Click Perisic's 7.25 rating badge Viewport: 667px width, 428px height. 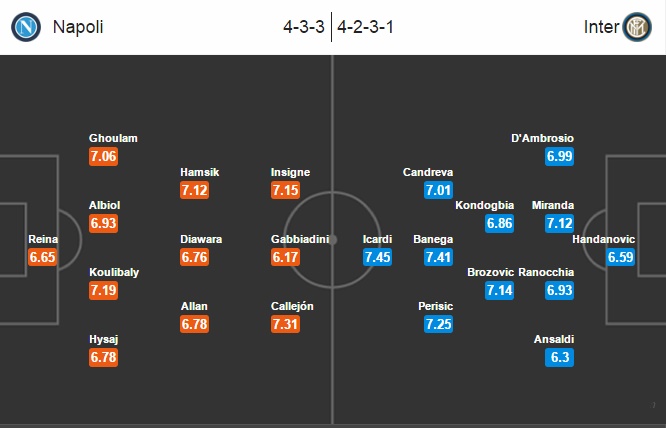coord(438,324)
